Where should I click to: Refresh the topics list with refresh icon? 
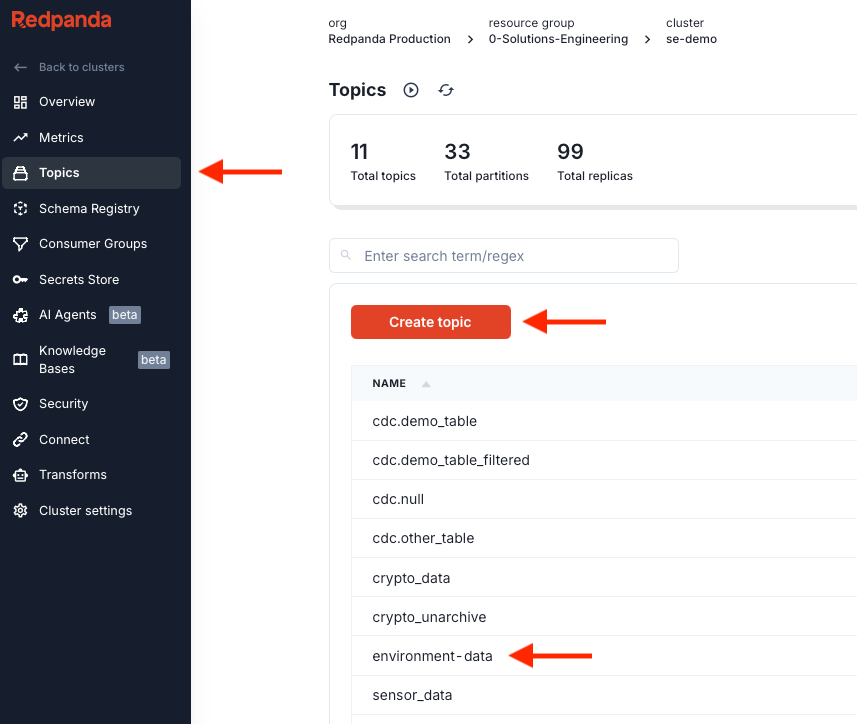coord(446,90)
